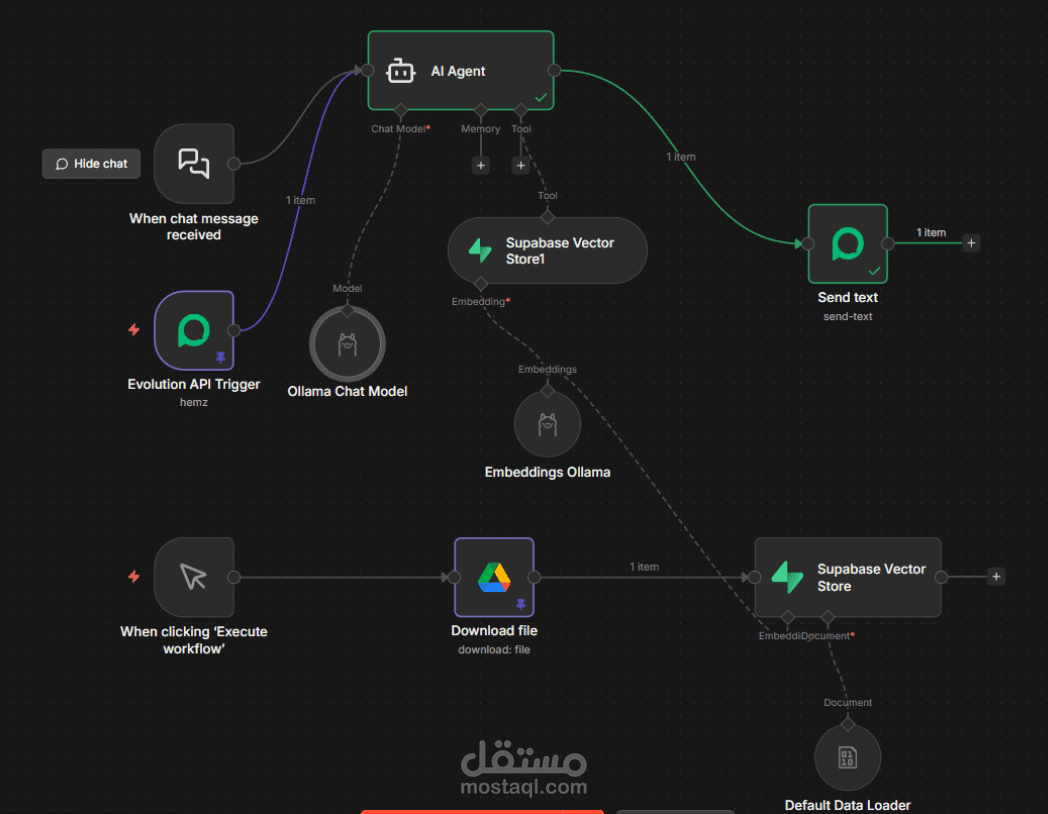Click the Execute workflow trigger output connector
The width and height of the screenshot is (1048, 814).
(x=234, y=577)
